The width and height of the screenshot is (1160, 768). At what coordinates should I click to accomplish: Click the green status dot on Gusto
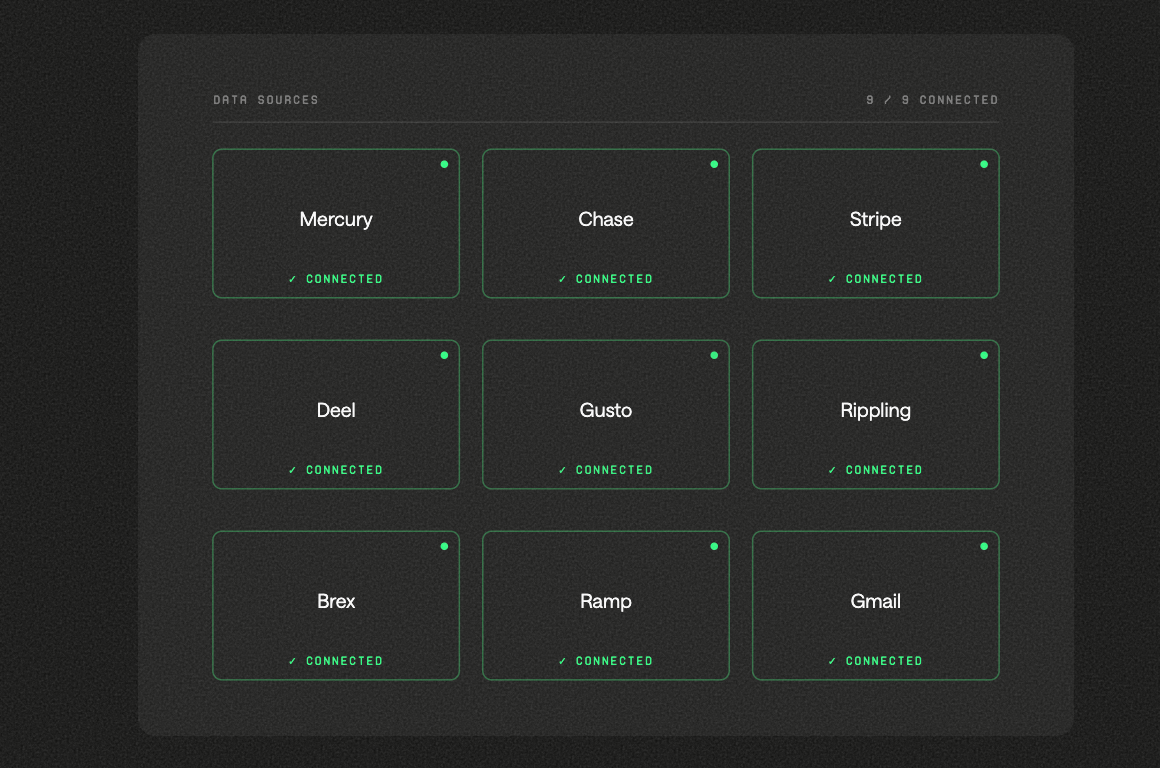714,355
